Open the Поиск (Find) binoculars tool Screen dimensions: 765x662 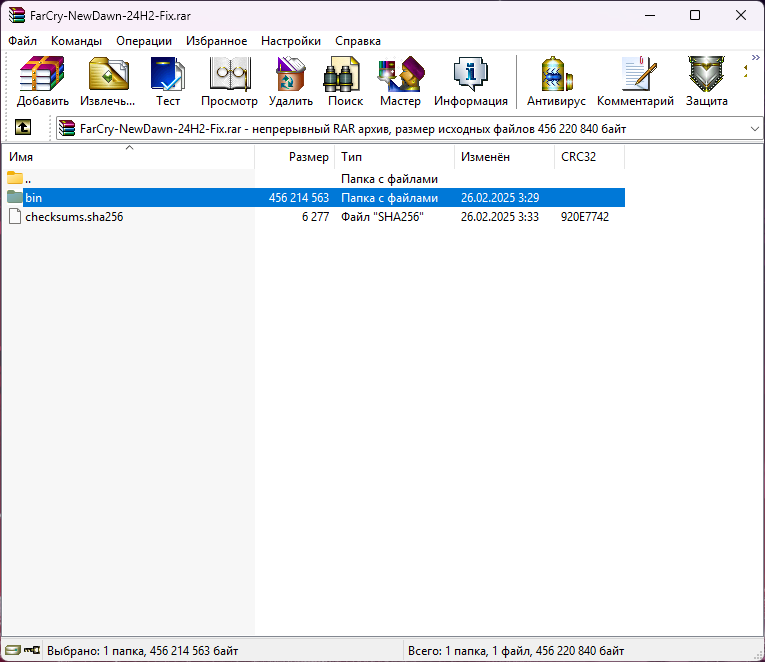pos(345,81)
